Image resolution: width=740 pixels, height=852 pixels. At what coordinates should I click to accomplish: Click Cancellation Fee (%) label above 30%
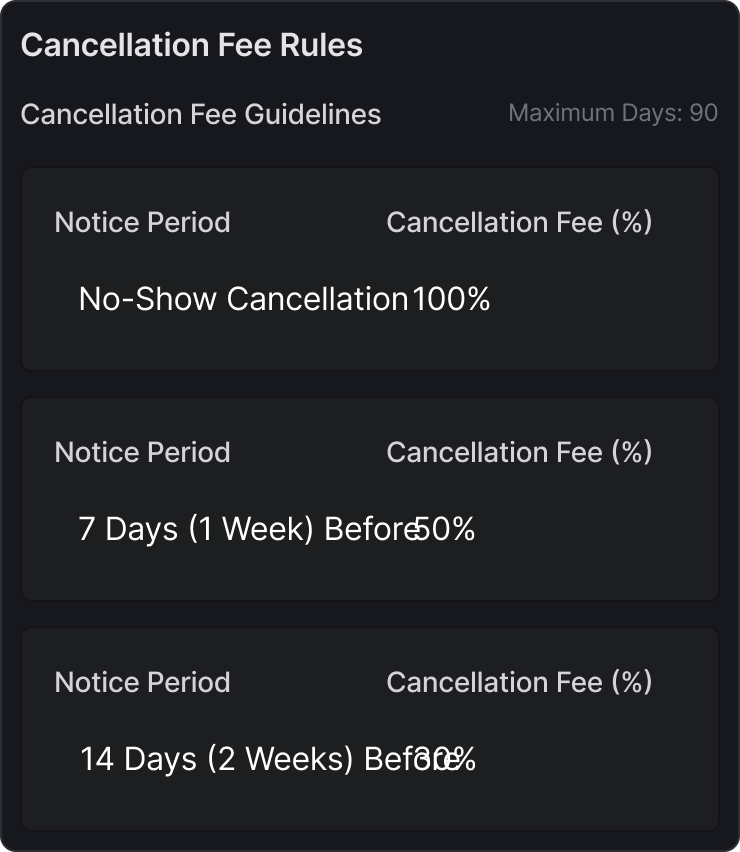coord(519,682)
